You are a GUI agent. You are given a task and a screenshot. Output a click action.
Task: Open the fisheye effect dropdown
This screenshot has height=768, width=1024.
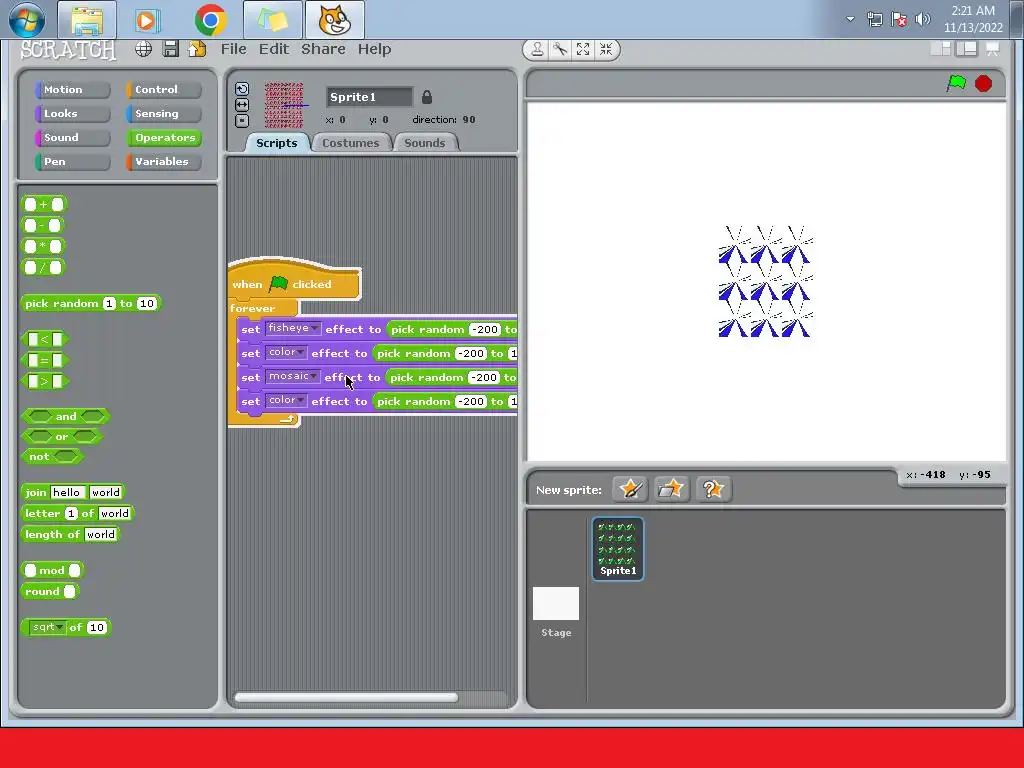pos(293,328)
